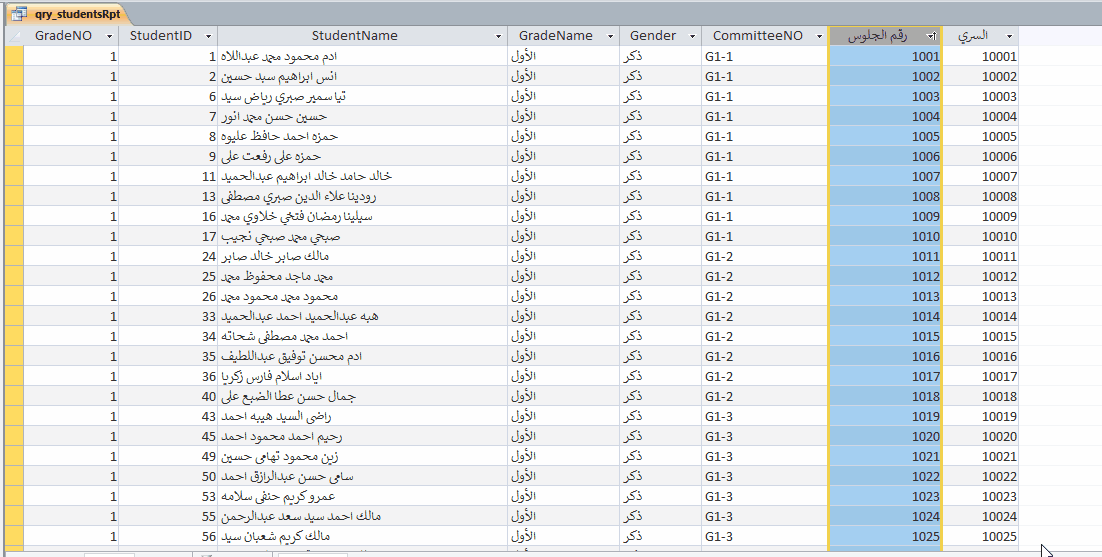Open GradeName column dropdown arrow
This screenshot has width=1102, height=557.
coord(609,36)
